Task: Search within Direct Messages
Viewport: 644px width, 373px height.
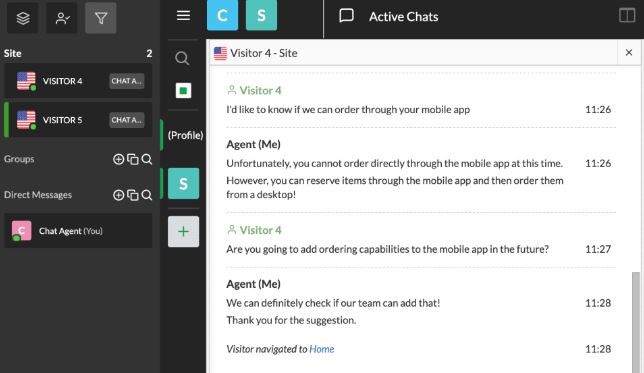Action: (147, 195)
